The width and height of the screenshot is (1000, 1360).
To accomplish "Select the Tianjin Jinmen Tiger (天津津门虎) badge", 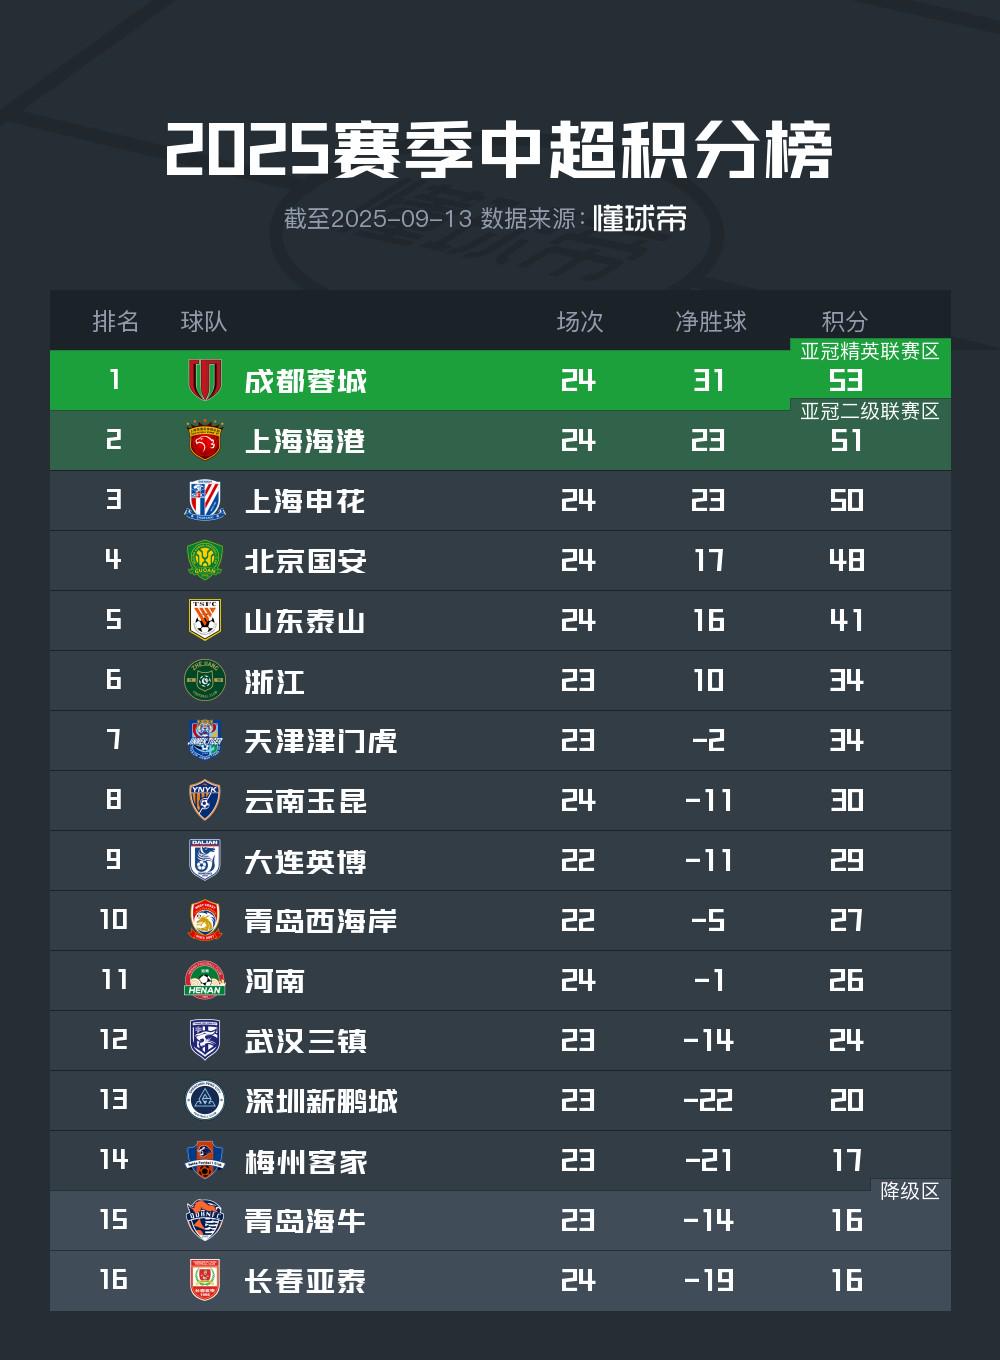I will [205, 740].
